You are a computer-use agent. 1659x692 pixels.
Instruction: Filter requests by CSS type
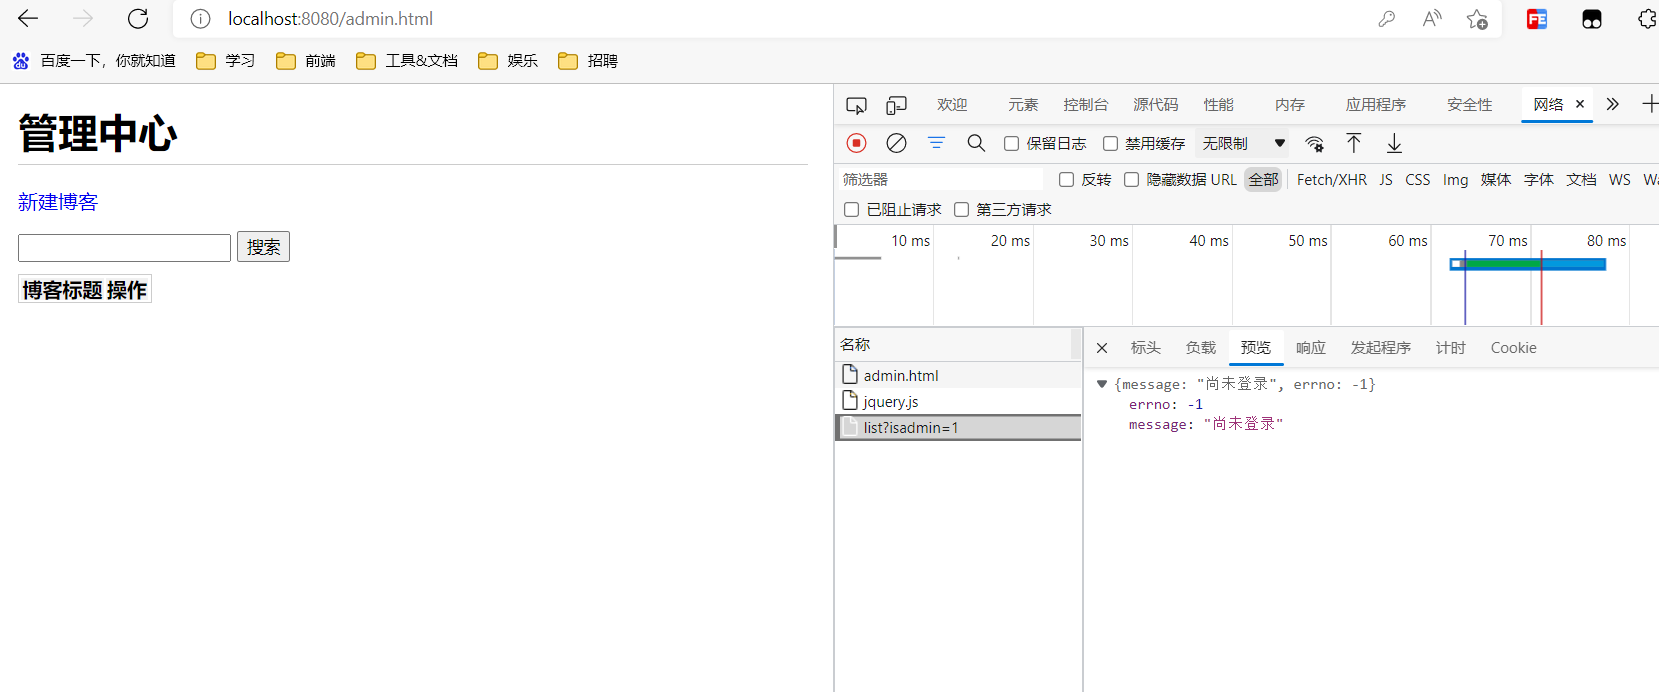coord(1418,180)
